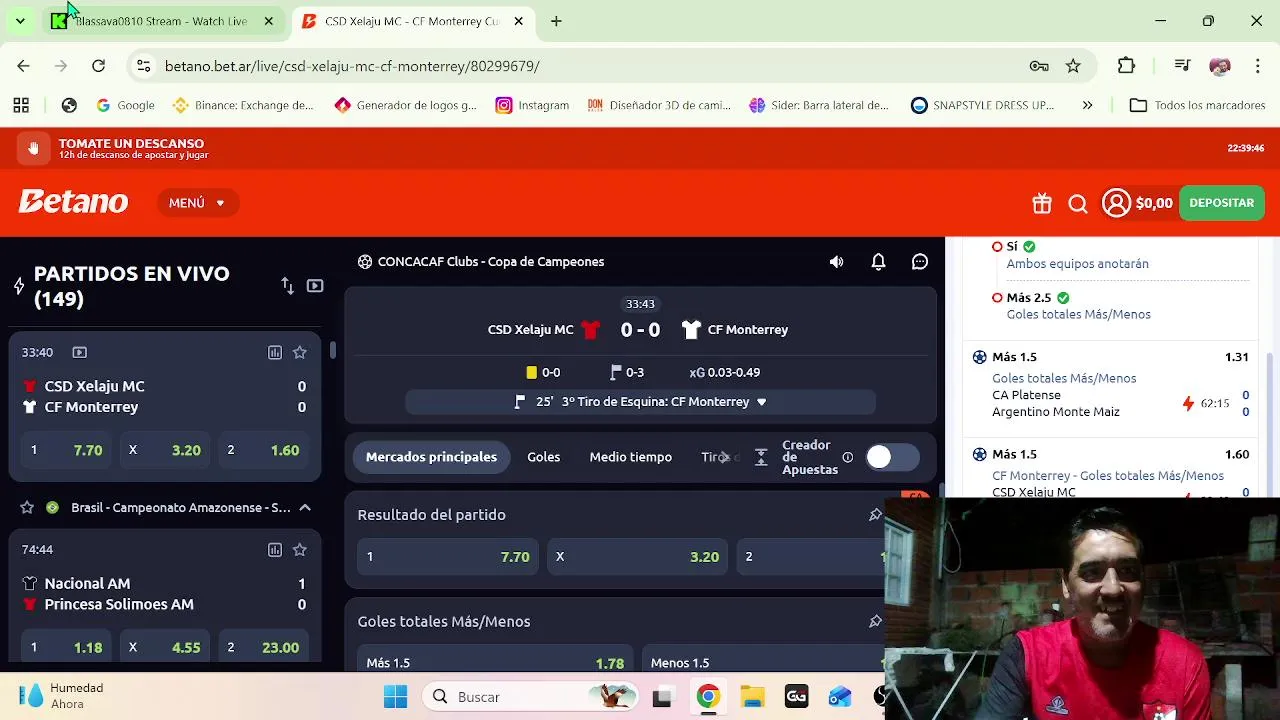Bet 7.70 on home win in Resultado del partido
This screenshot has width=1280, height=720.
(448, 557)
